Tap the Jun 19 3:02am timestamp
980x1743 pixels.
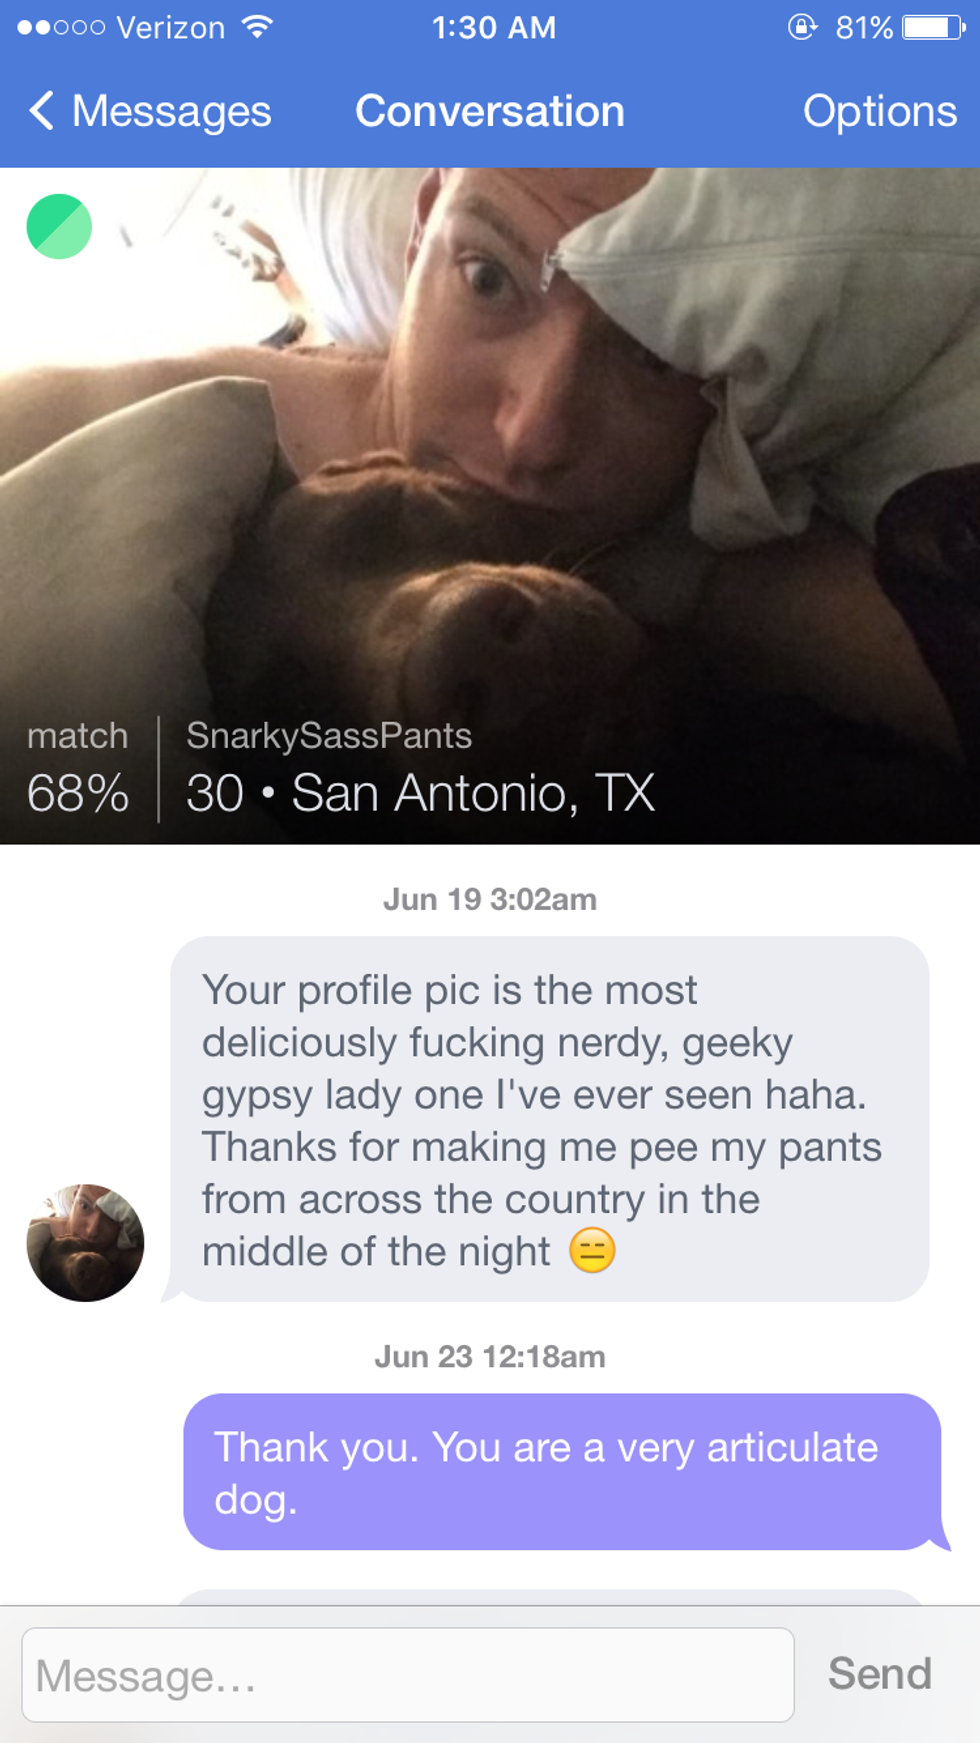click(x=489, y=899)
